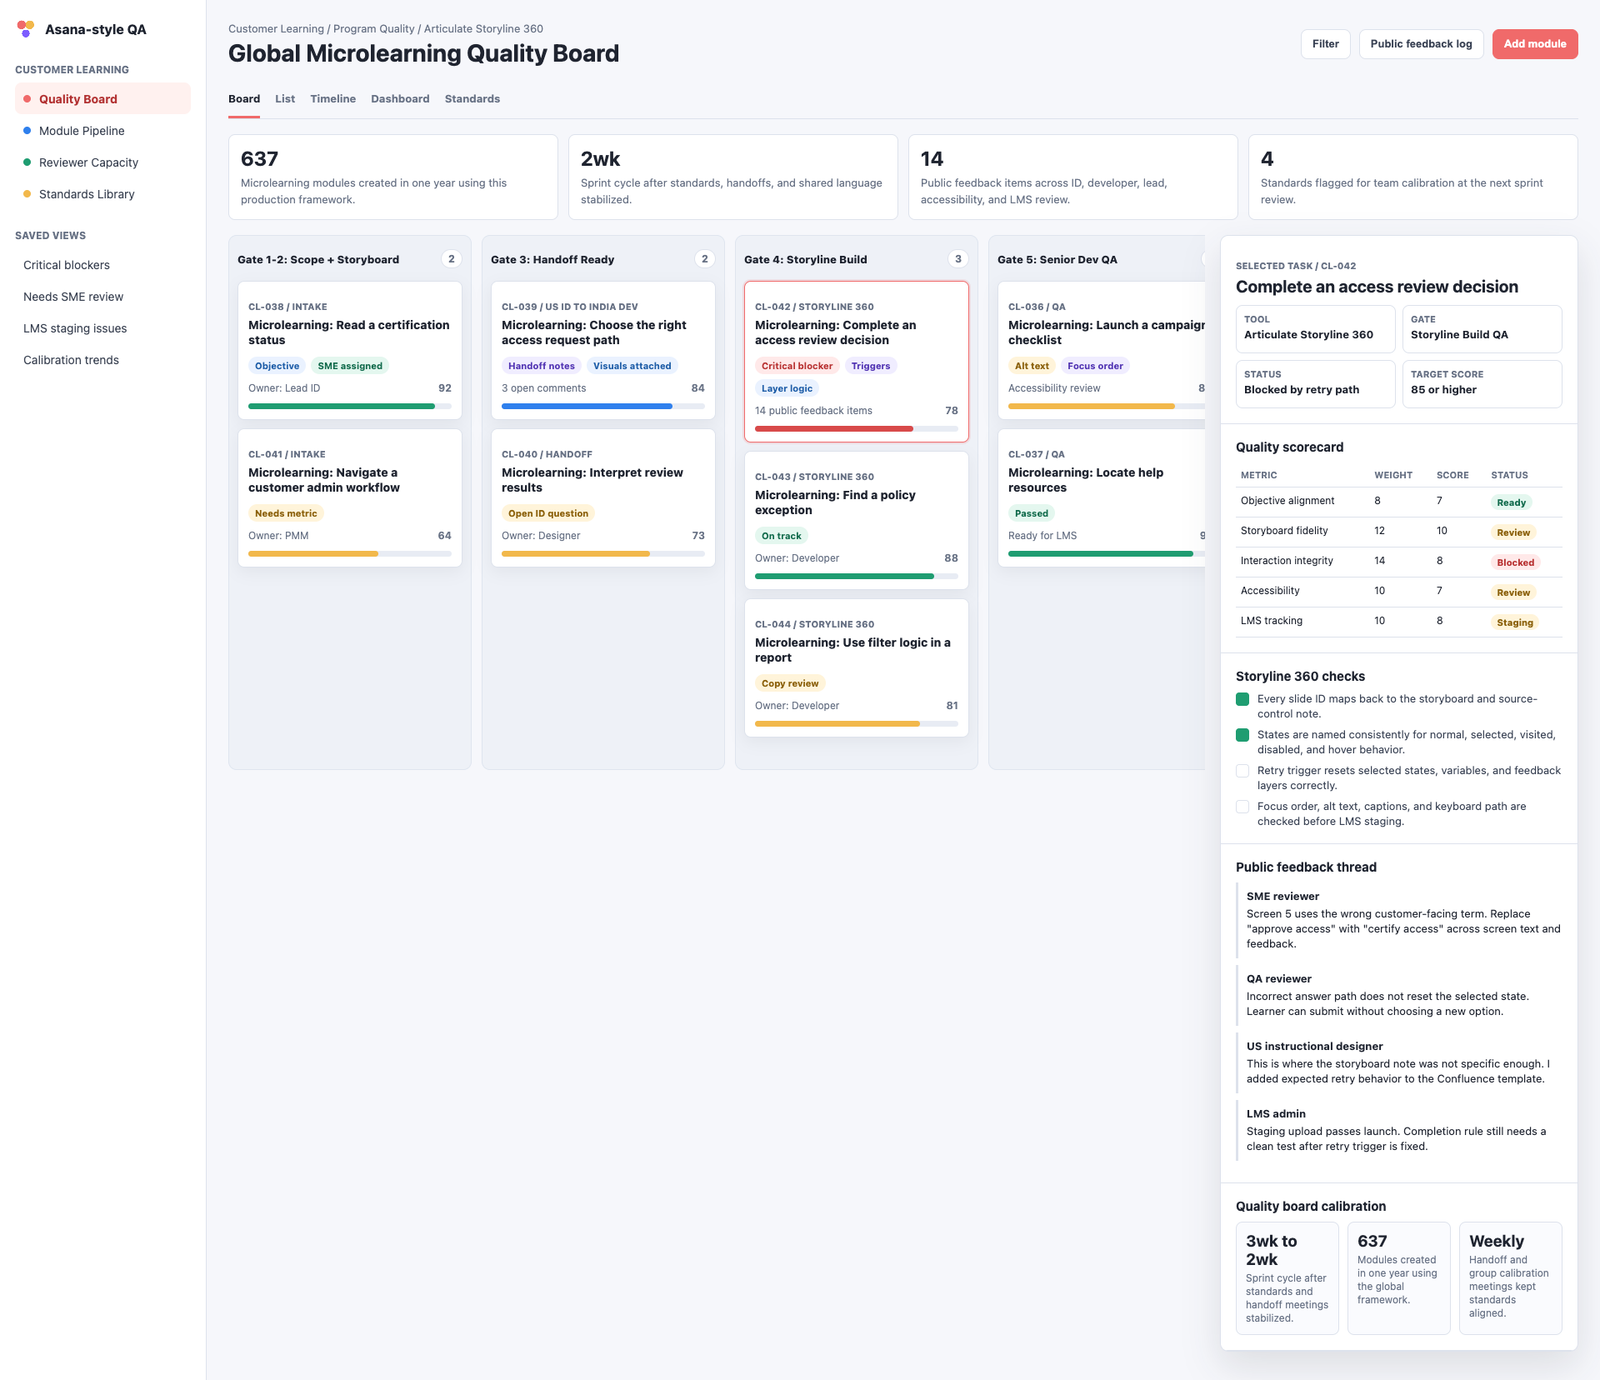Uncheck States are named consistently checkbox
The height and width of the screenshot is (1380, 1600).
(1242, 735)
